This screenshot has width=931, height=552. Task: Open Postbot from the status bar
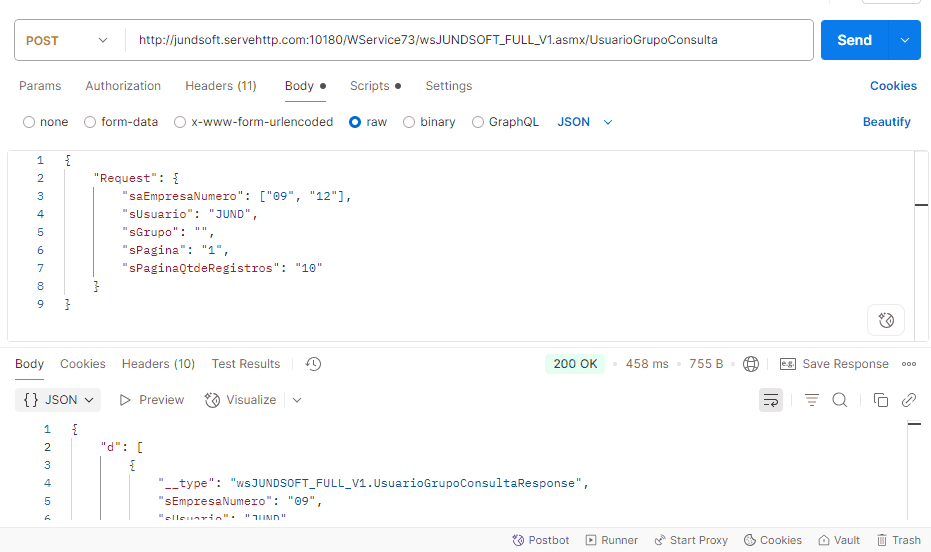click(x=540, y=540)
